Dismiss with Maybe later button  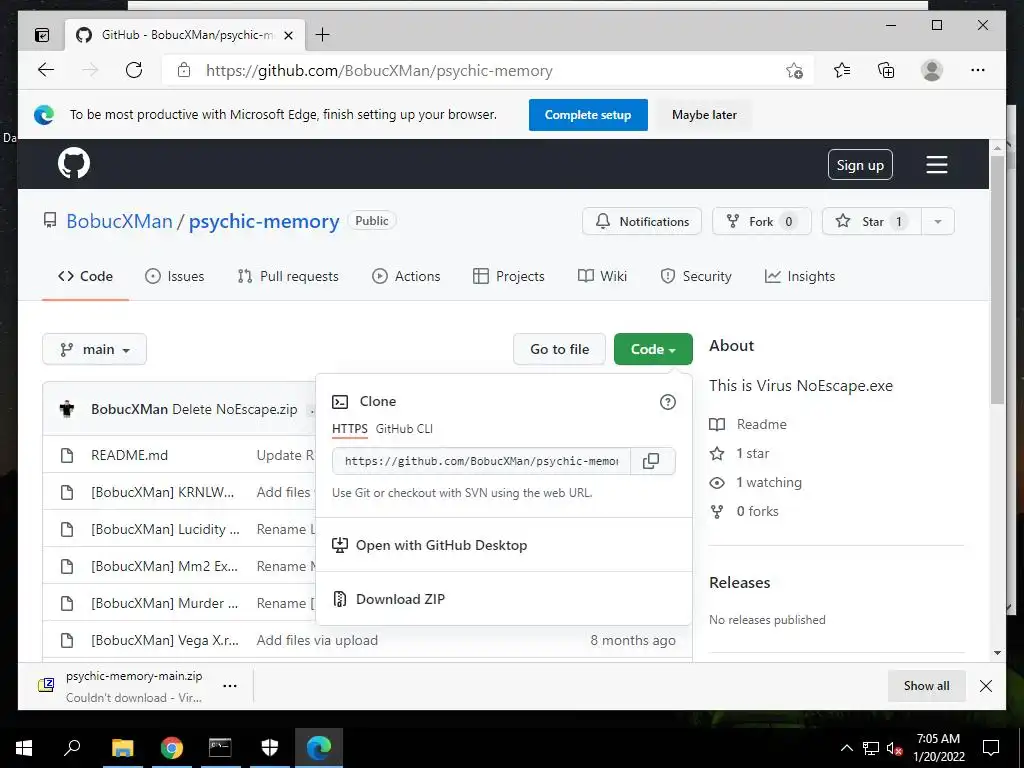point(704,115)
